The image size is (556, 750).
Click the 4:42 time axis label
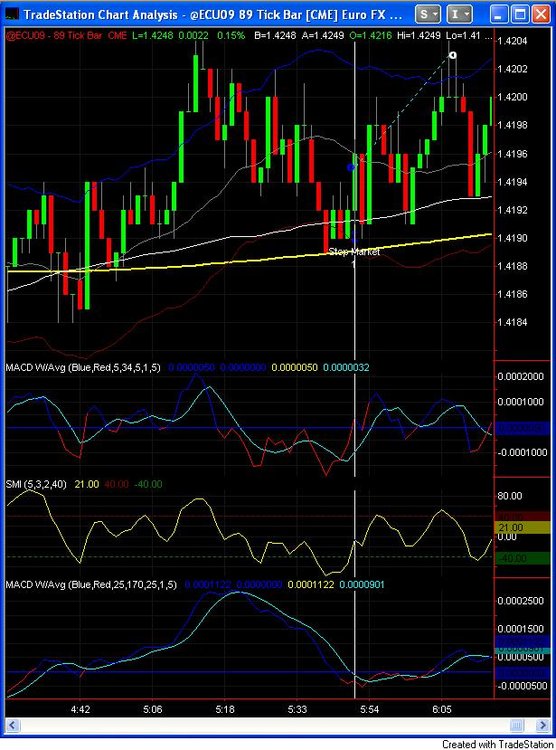[80, 709]
